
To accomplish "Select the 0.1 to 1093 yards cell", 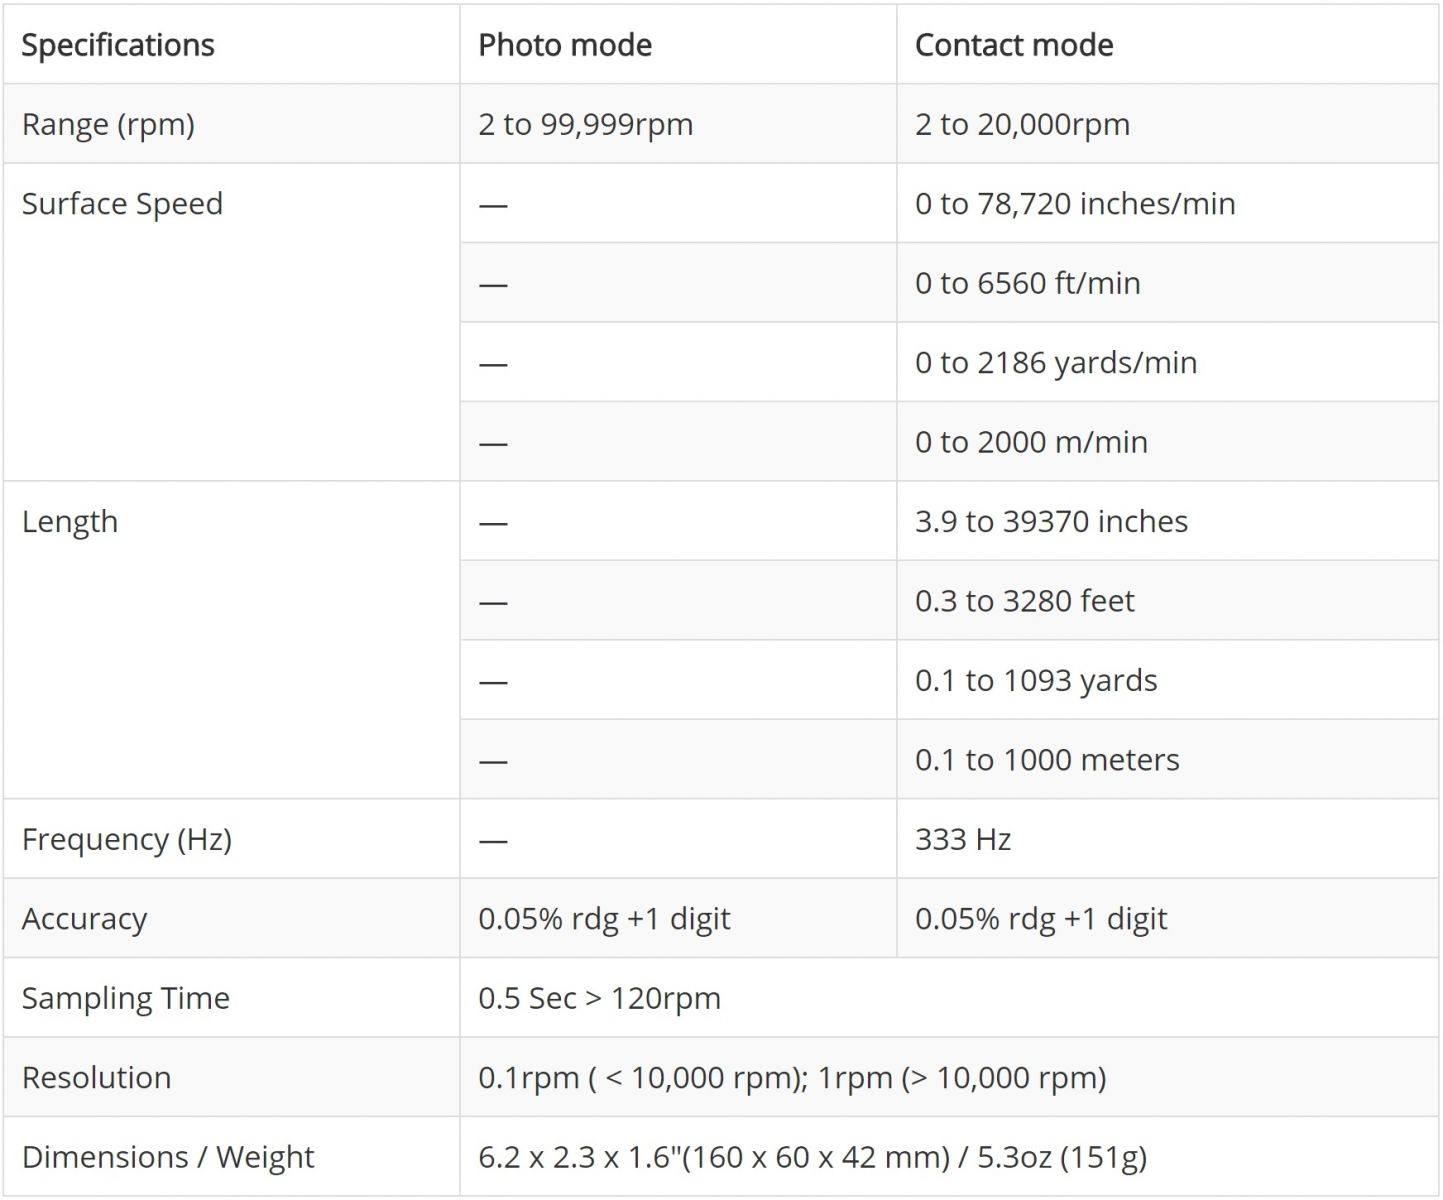I will (x=1035, y=681).
